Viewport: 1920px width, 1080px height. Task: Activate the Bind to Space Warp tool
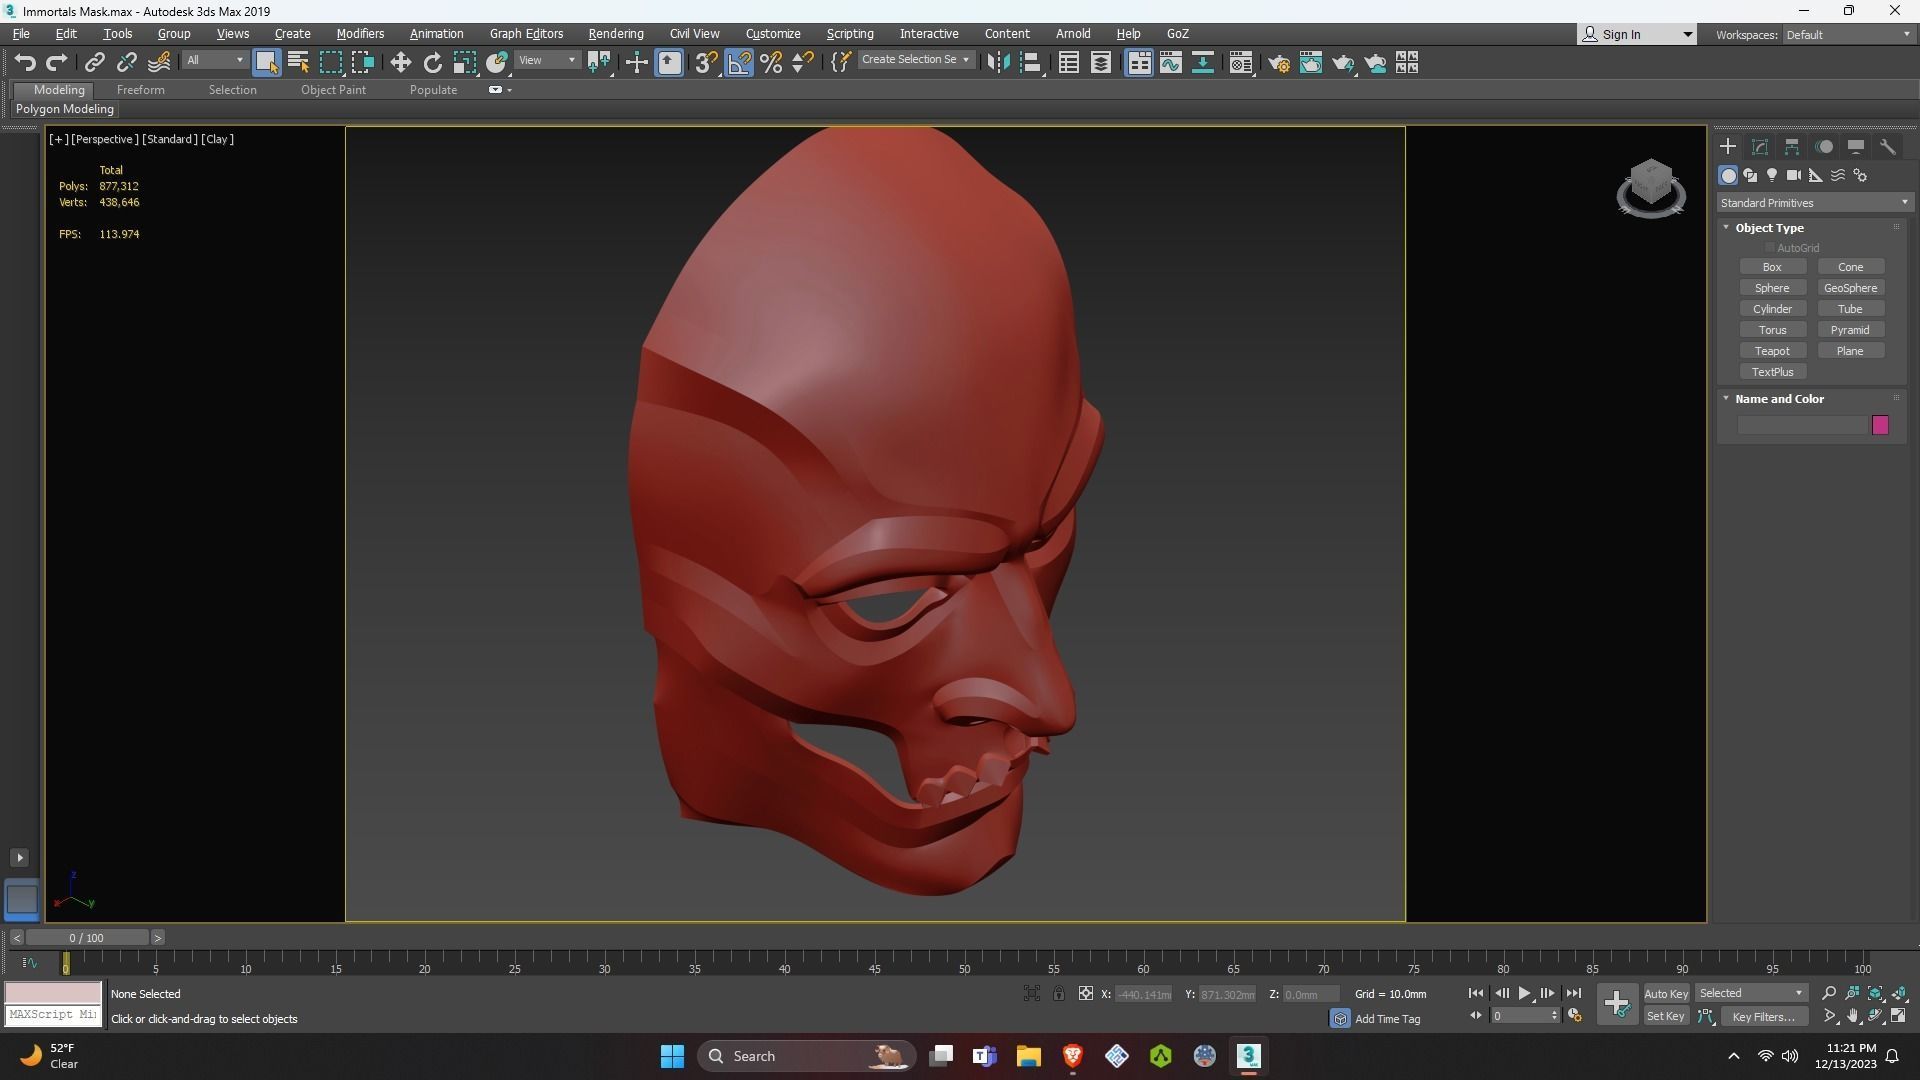click(x=159, y=63)
